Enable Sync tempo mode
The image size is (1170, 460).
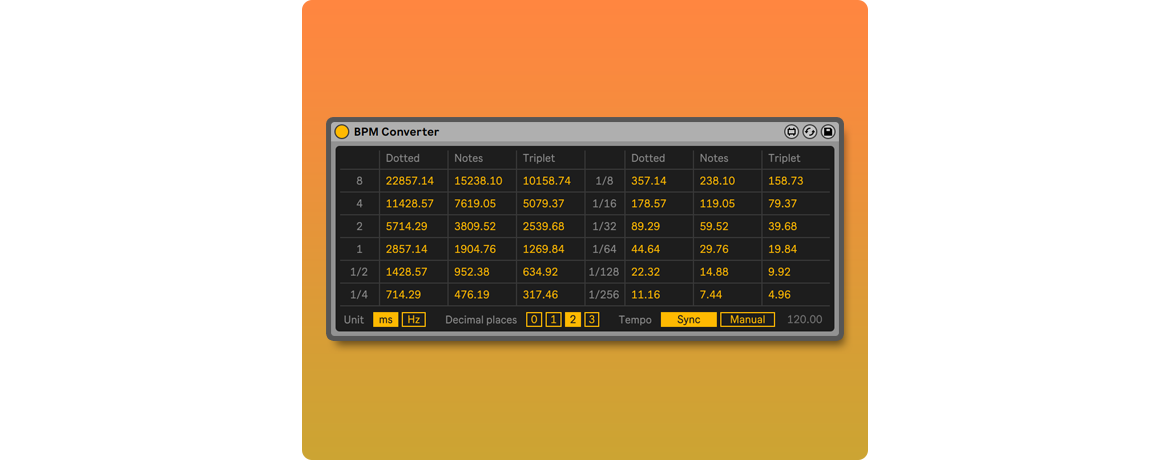pos(688,320)
